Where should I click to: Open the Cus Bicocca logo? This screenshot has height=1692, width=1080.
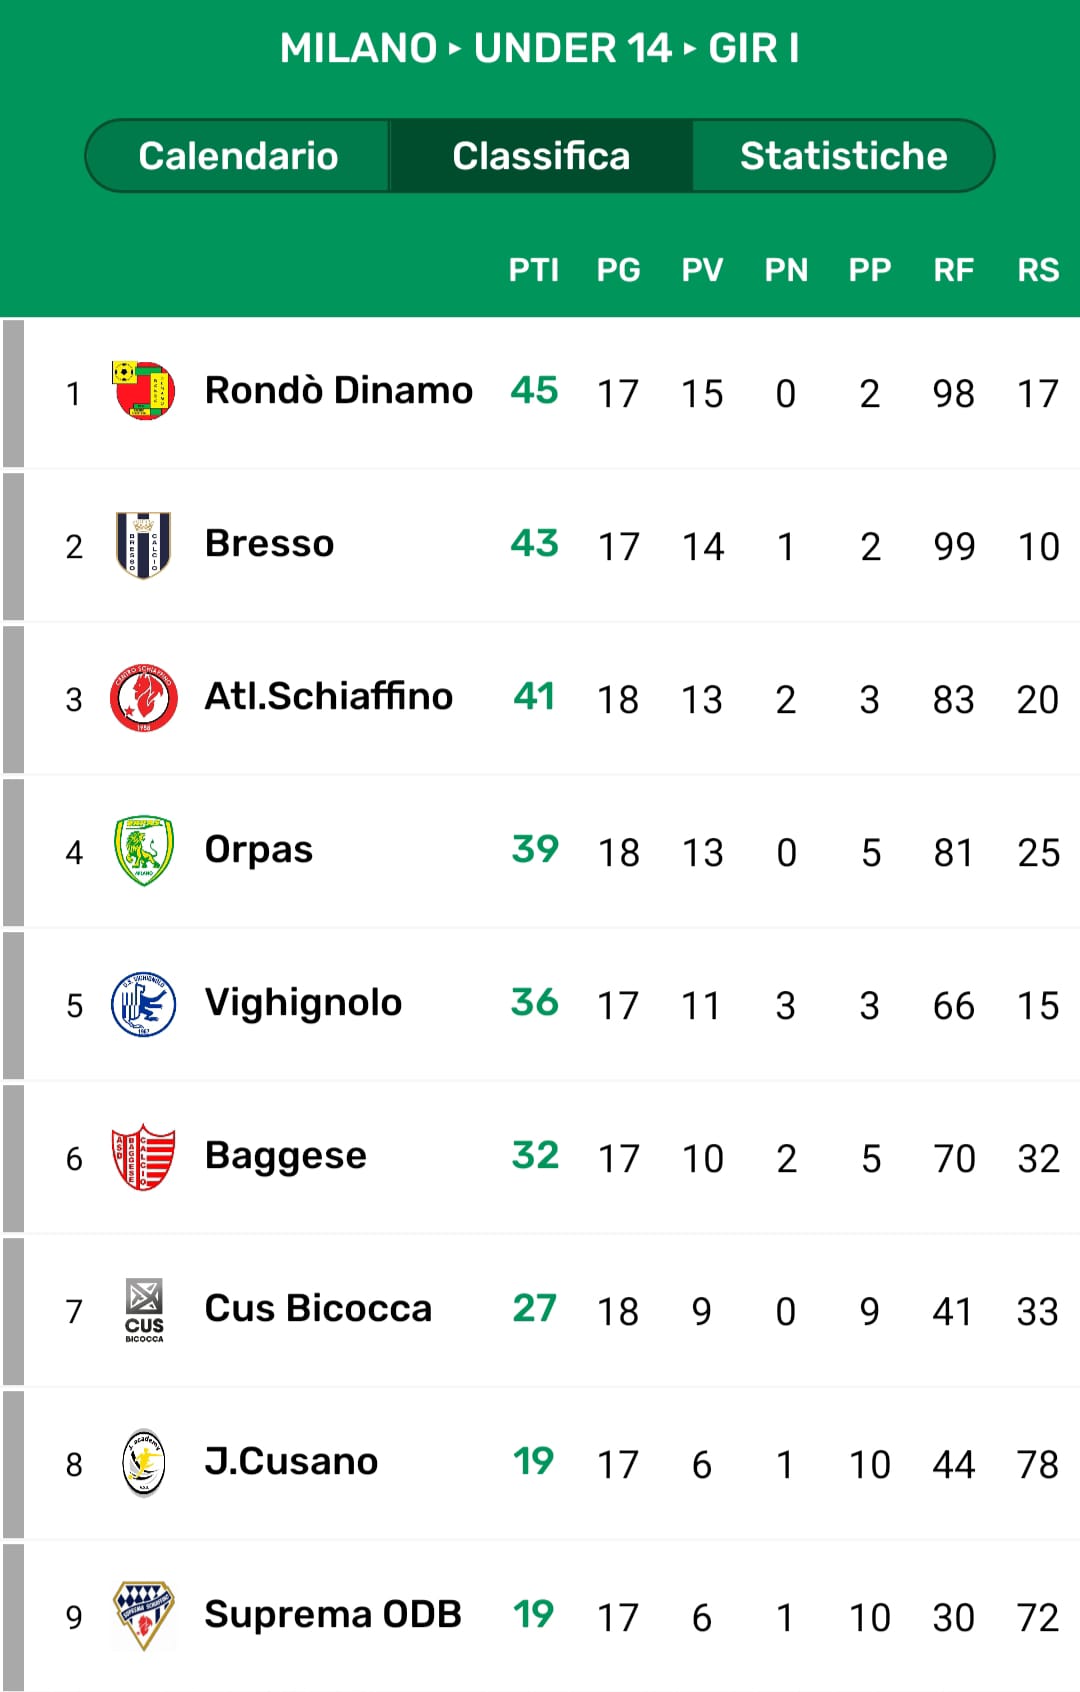(x=144, y=1310)
